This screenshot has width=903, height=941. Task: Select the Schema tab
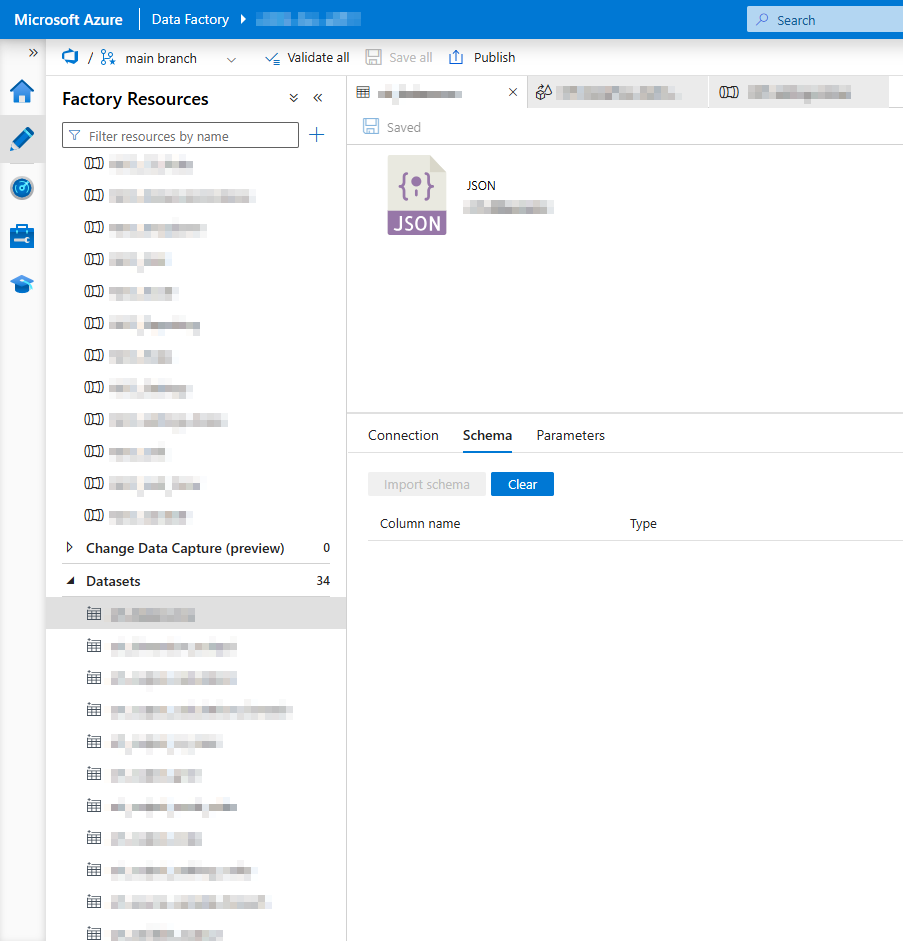[x=487, y=436]
